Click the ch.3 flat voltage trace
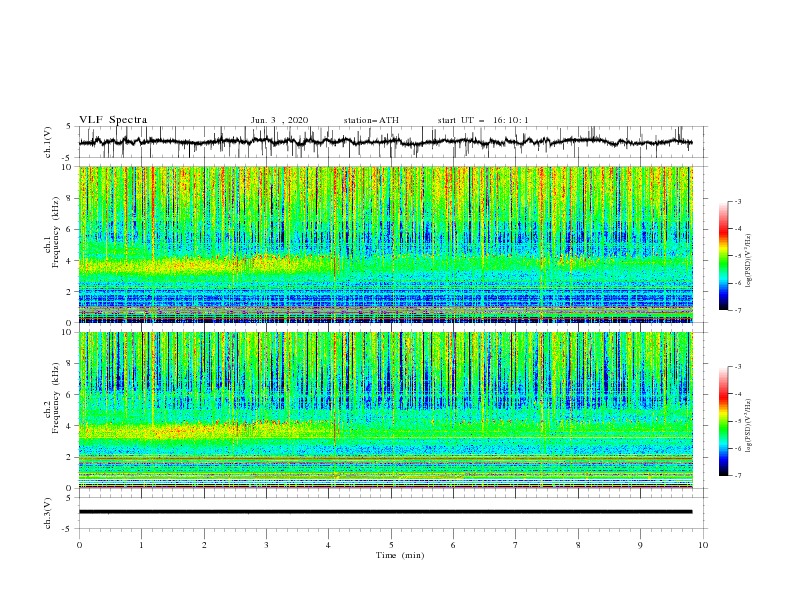Image resolution: width=792 pixels, height=612 pixels. tap(385, 512)
